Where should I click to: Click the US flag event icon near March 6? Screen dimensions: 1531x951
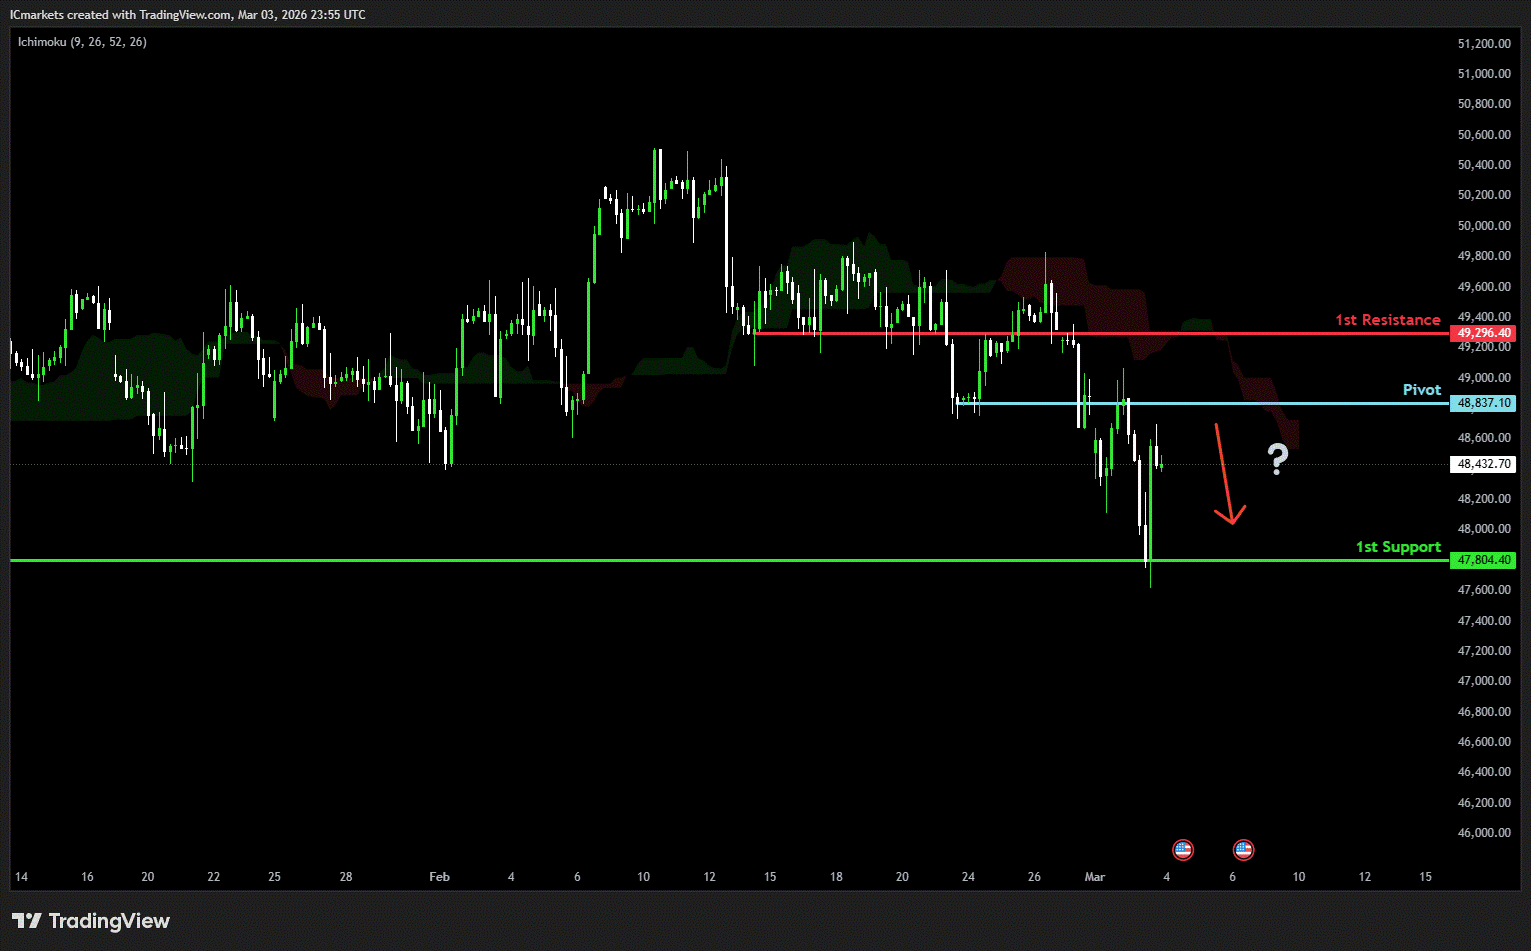1243,850
